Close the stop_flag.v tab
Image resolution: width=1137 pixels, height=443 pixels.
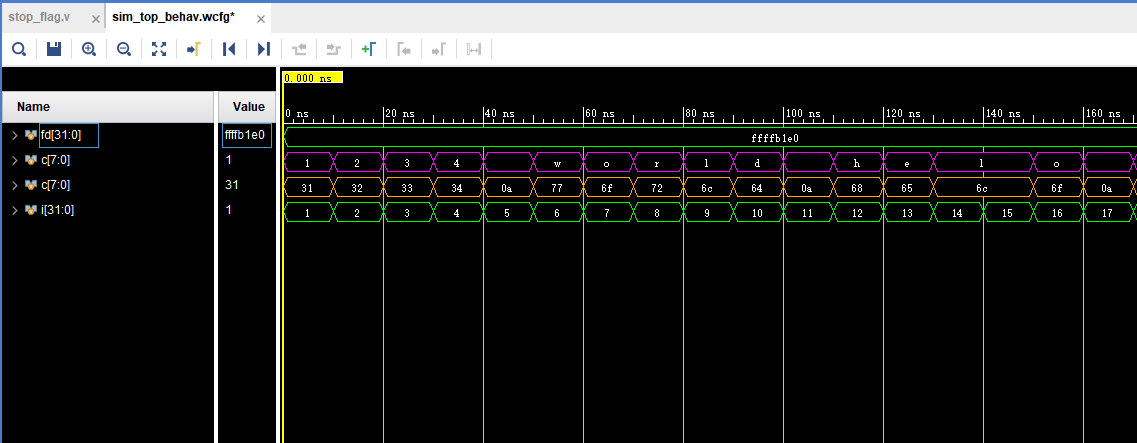(x=96, y=19)
